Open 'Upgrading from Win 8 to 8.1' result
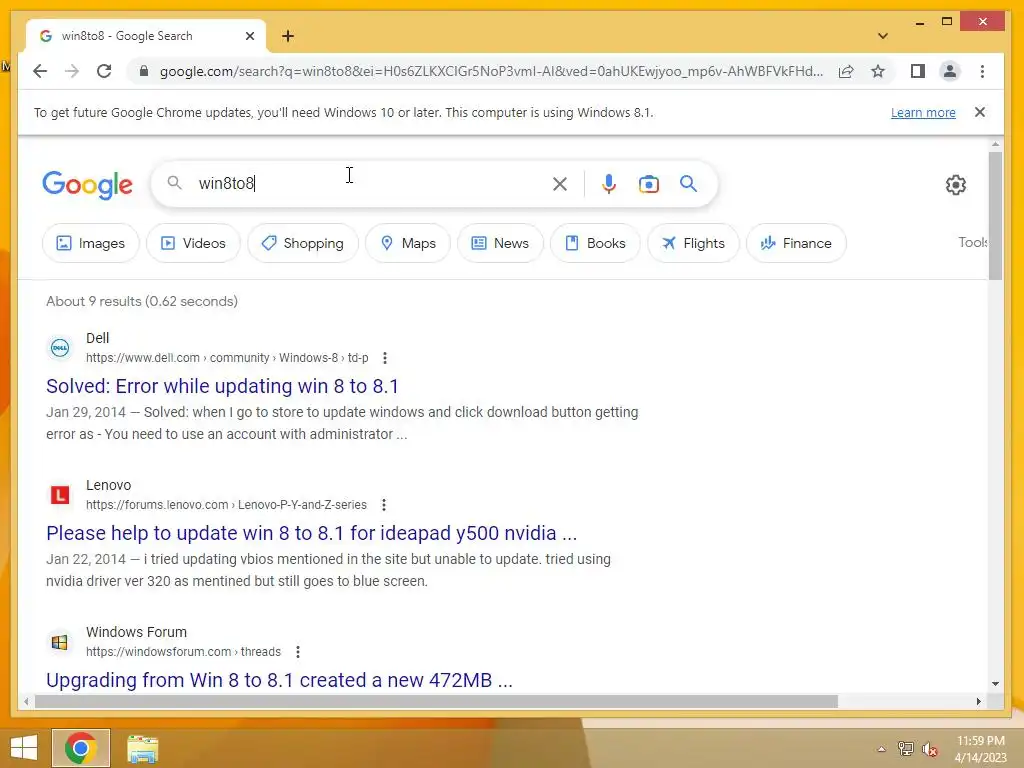1024x768 pixels. pos(280,680)
